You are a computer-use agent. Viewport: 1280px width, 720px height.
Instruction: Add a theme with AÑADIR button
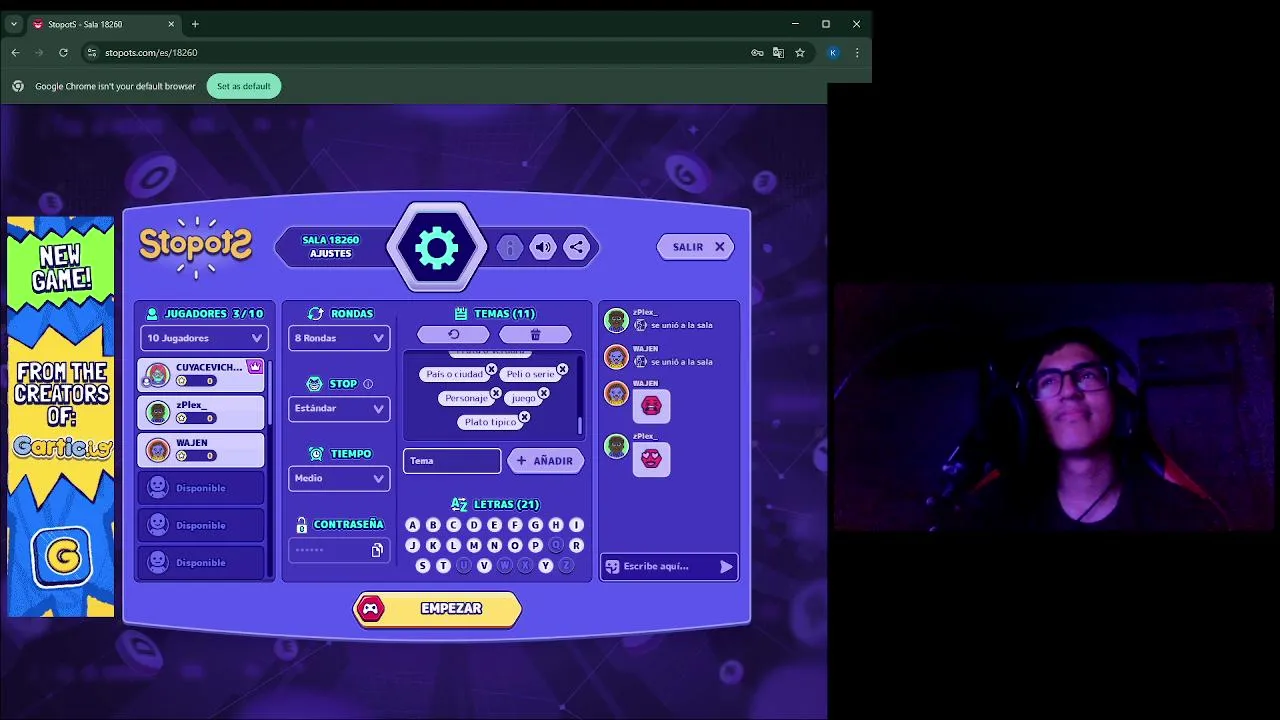coord(545,461)
